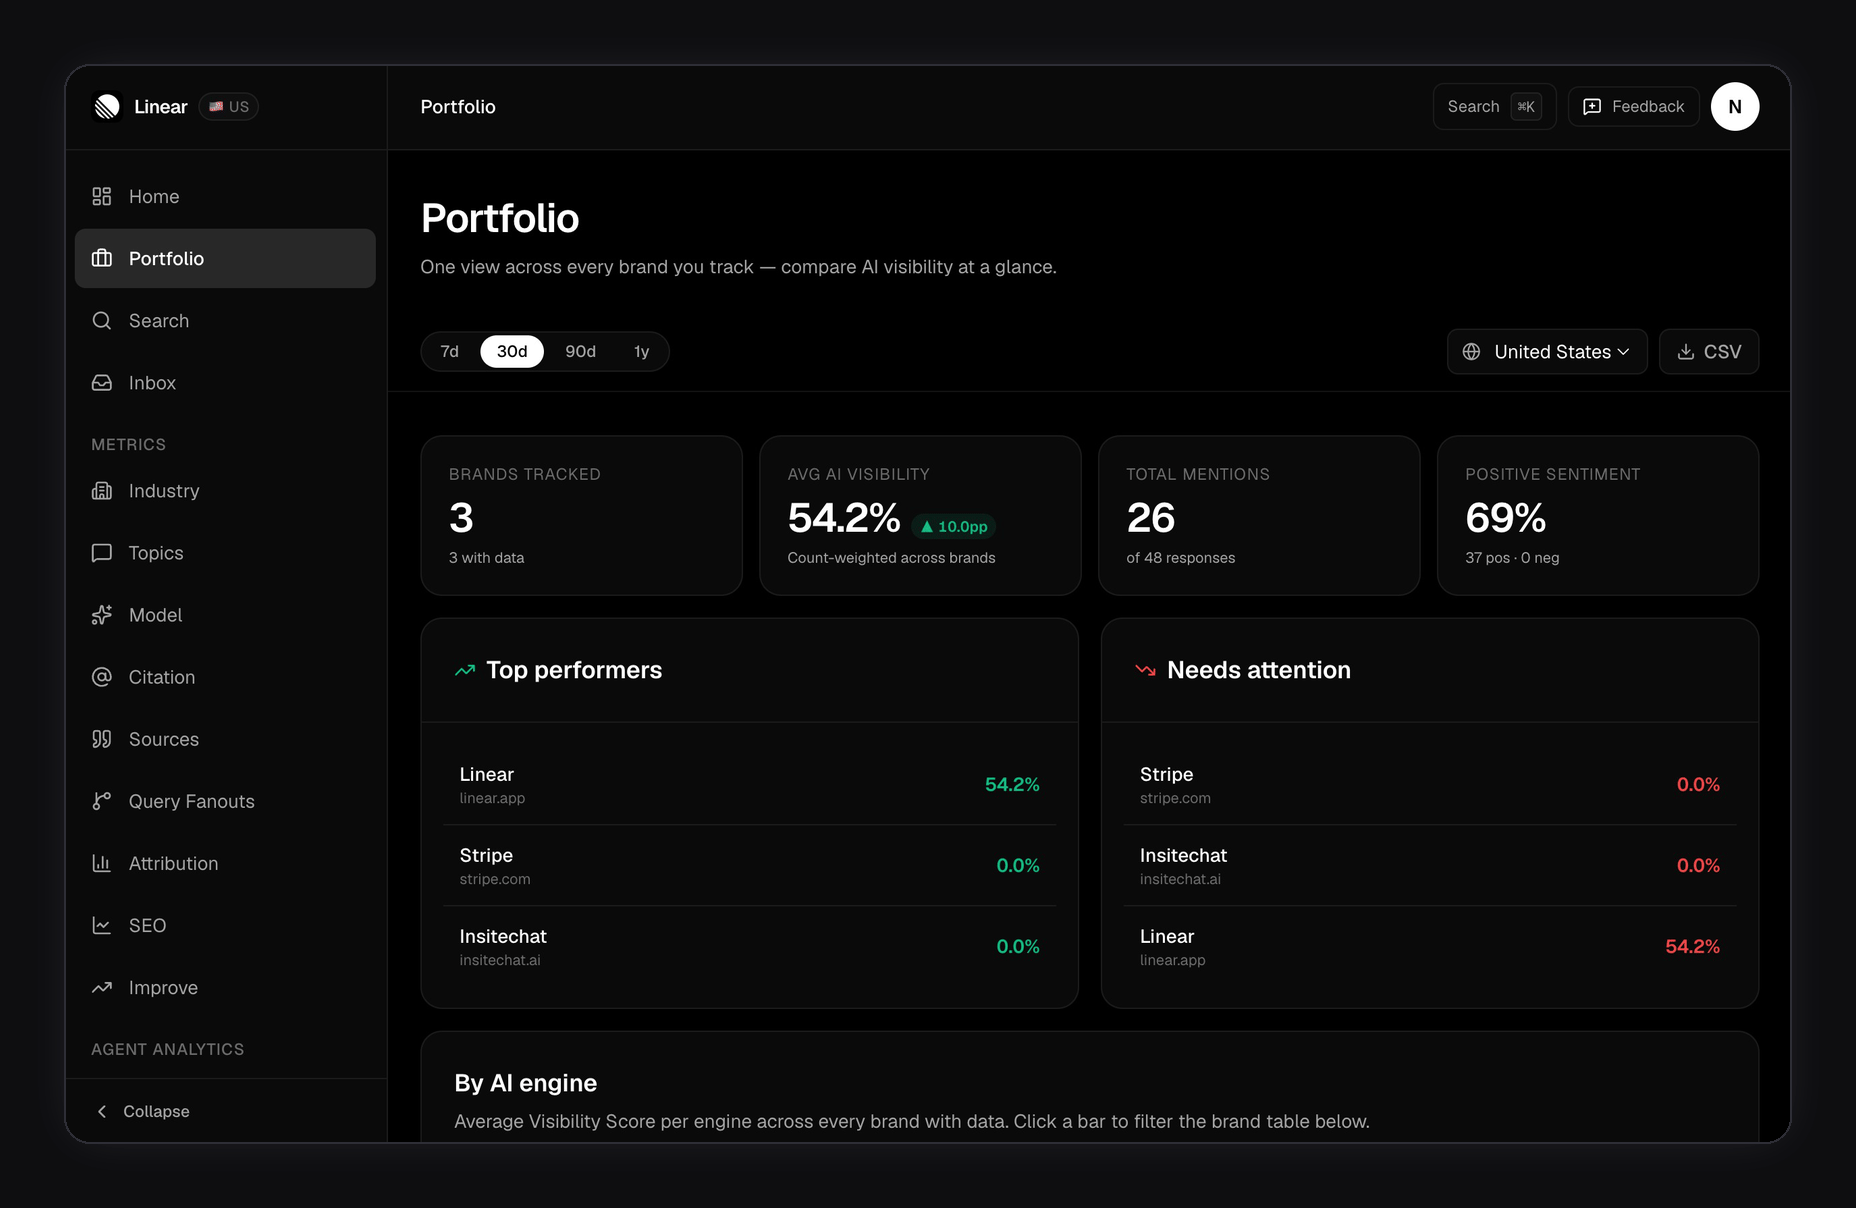The image size is (1856, 1208).
Task: Click the globe icon beside United States
Action: coord(1471,351)
